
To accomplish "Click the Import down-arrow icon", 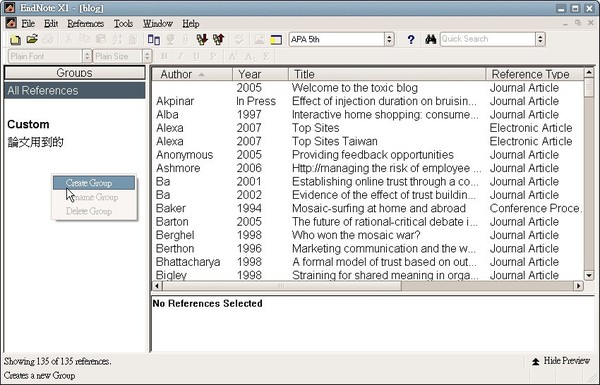I will tap(202, 39).
